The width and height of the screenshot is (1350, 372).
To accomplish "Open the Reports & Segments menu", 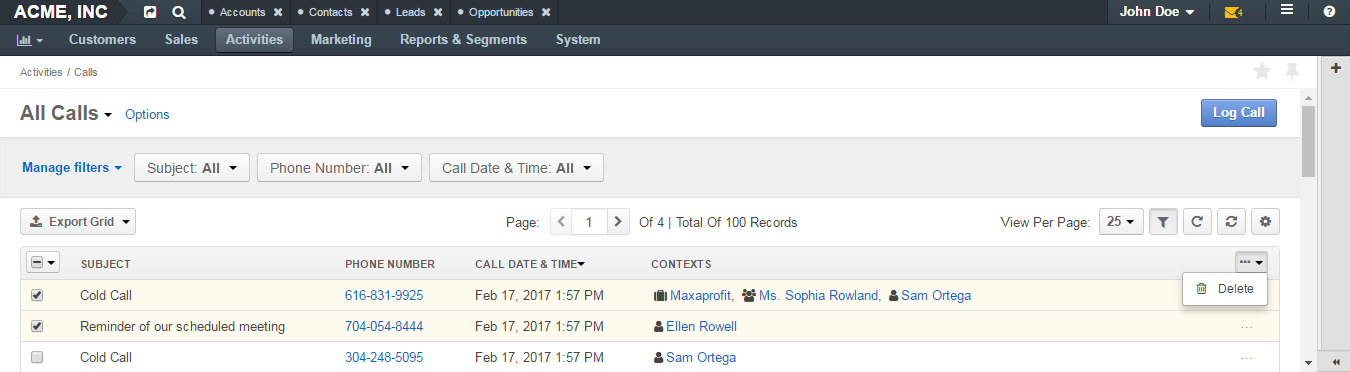I will (x=463, y=40).
